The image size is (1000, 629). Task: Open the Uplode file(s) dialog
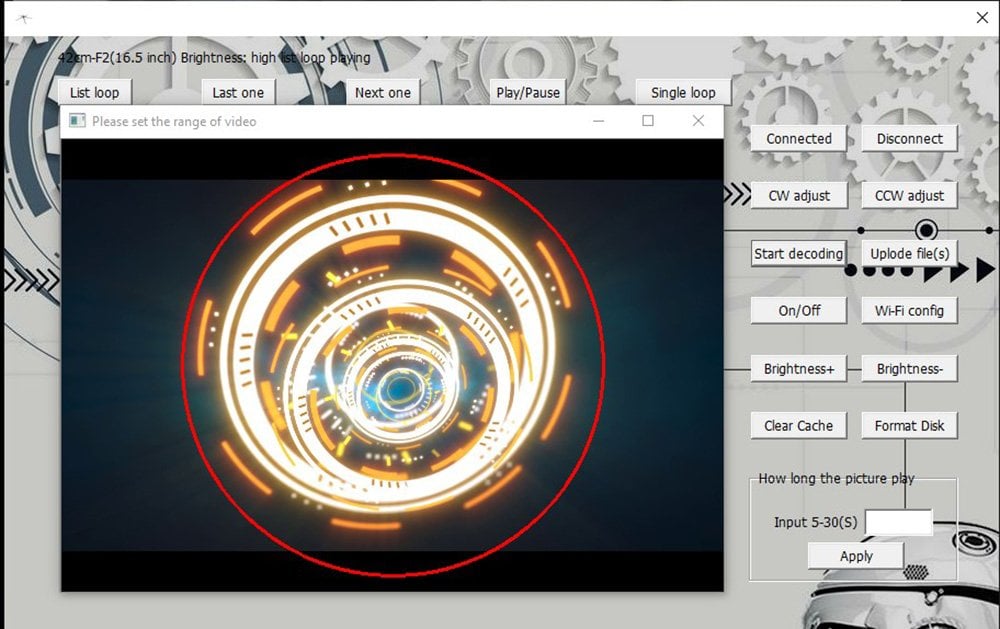pos(909,254)
